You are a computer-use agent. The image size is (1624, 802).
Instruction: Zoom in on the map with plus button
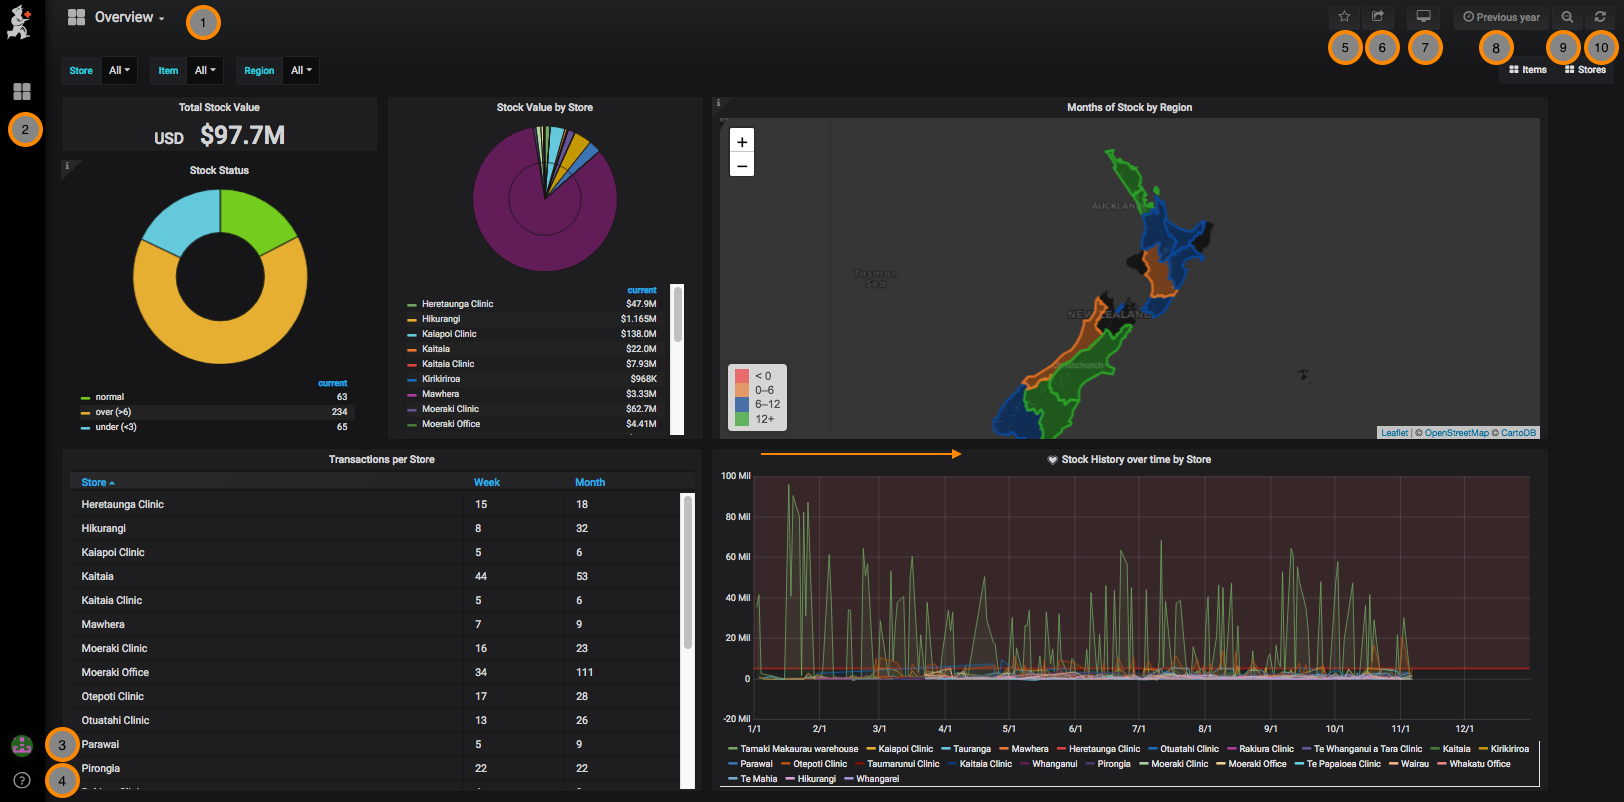[742, 142]
